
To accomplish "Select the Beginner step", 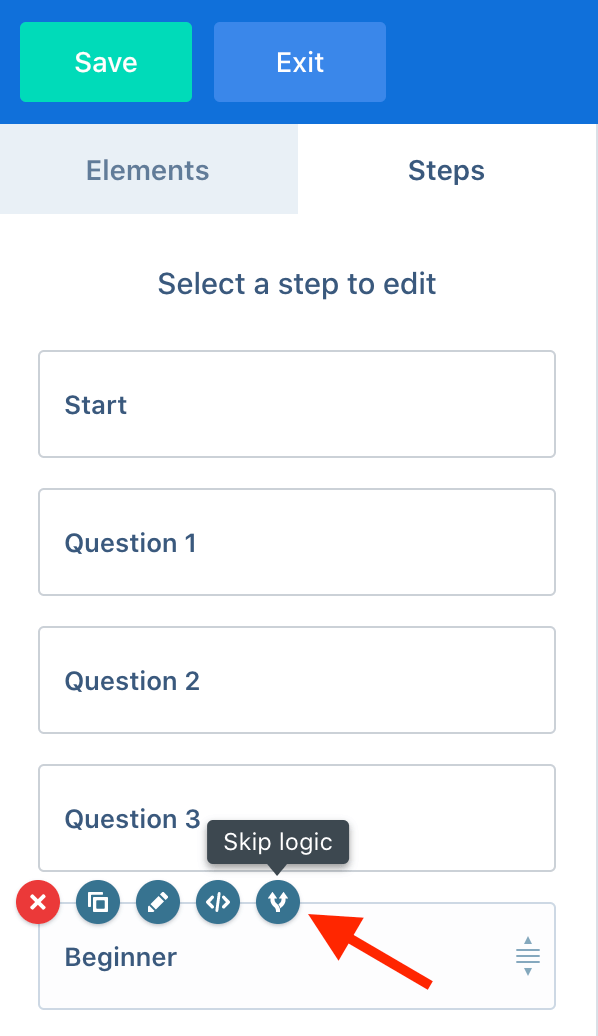I will (297, 956).
